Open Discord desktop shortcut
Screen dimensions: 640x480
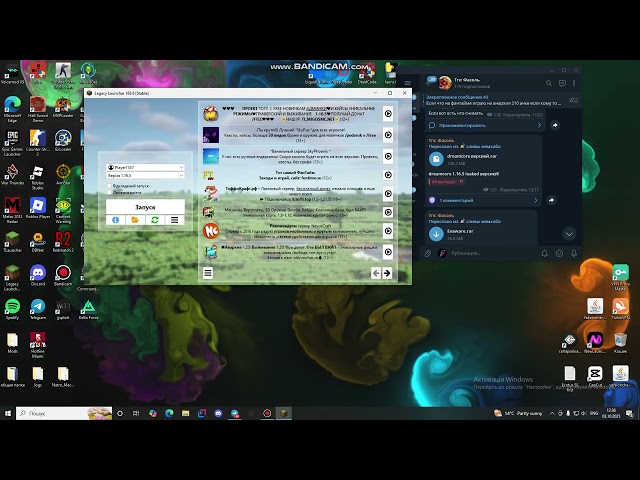38,275
